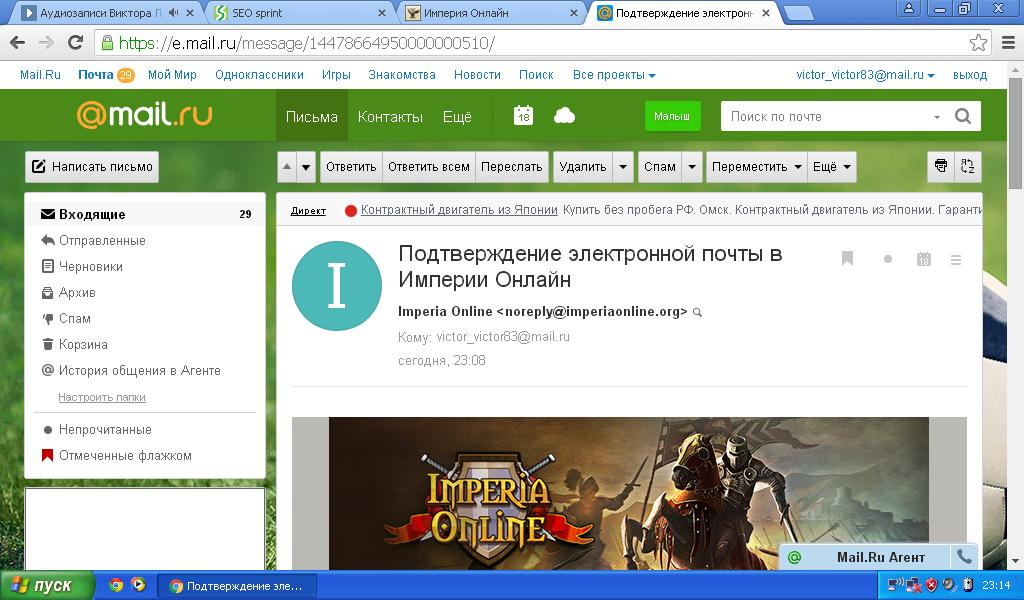Click the Ответить button

click(x=351, y=166)
